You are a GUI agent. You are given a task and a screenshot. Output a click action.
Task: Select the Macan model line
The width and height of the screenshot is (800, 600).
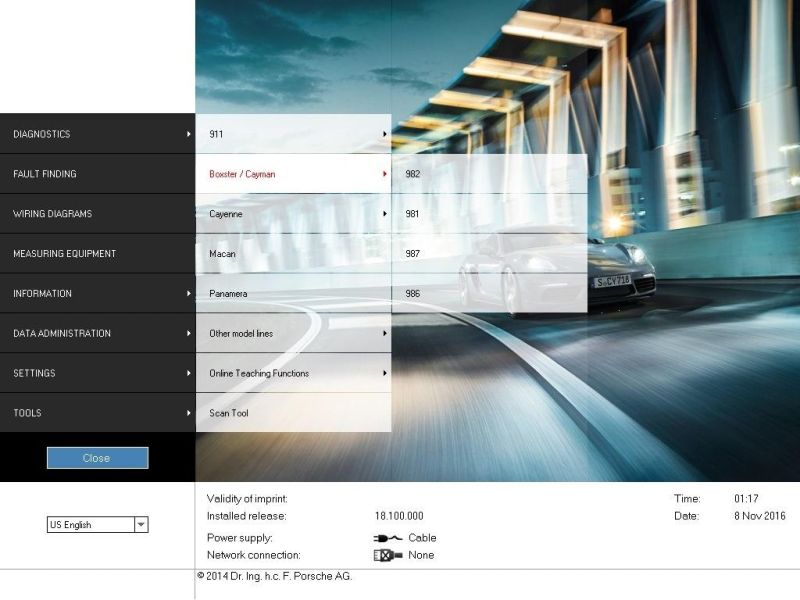click(293, 253)
